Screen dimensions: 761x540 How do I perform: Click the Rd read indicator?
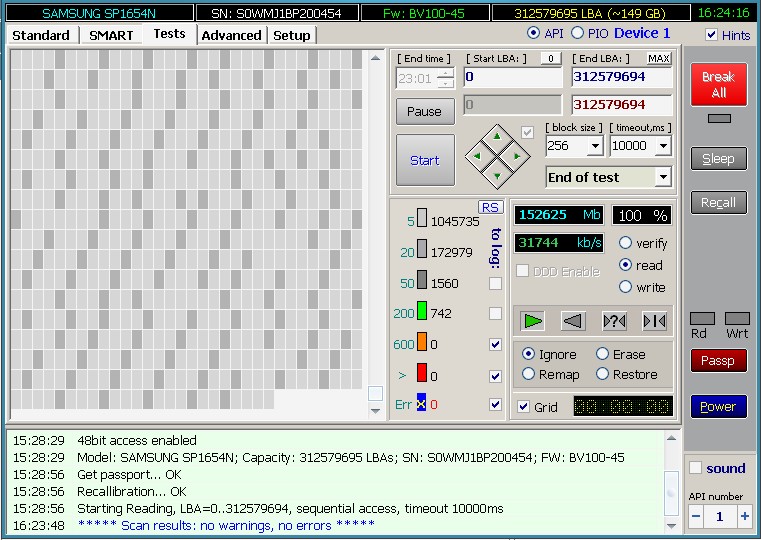tap(702, 319)
